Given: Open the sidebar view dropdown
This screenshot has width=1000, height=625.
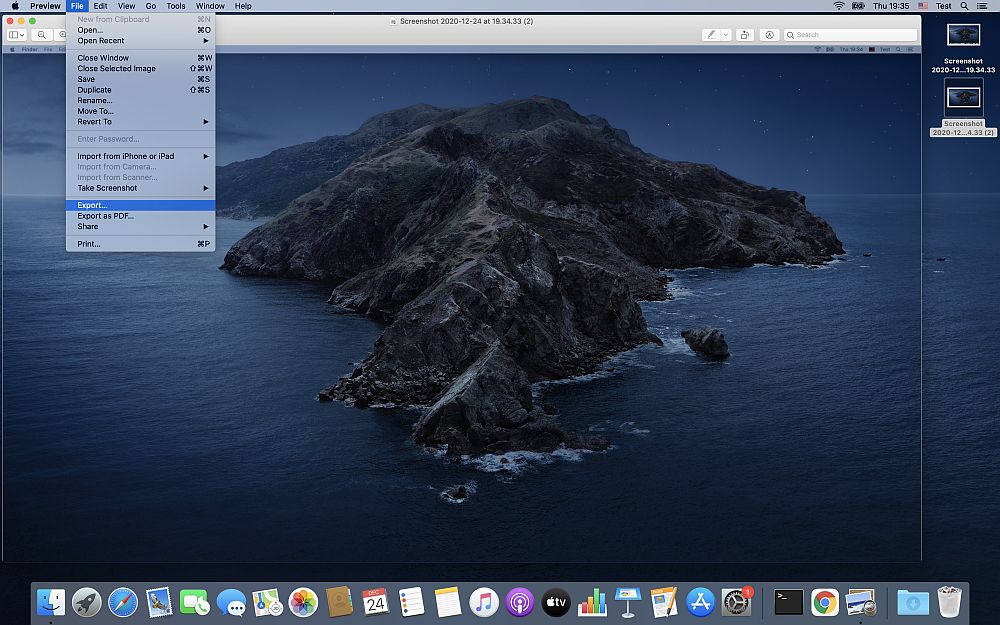Looking at the screenshot, I should [17, 35].
